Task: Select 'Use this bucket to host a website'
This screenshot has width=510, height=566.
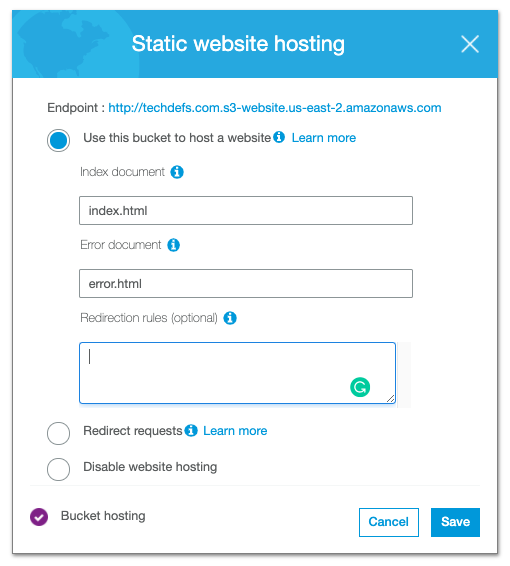Action: tap(58, 140)
